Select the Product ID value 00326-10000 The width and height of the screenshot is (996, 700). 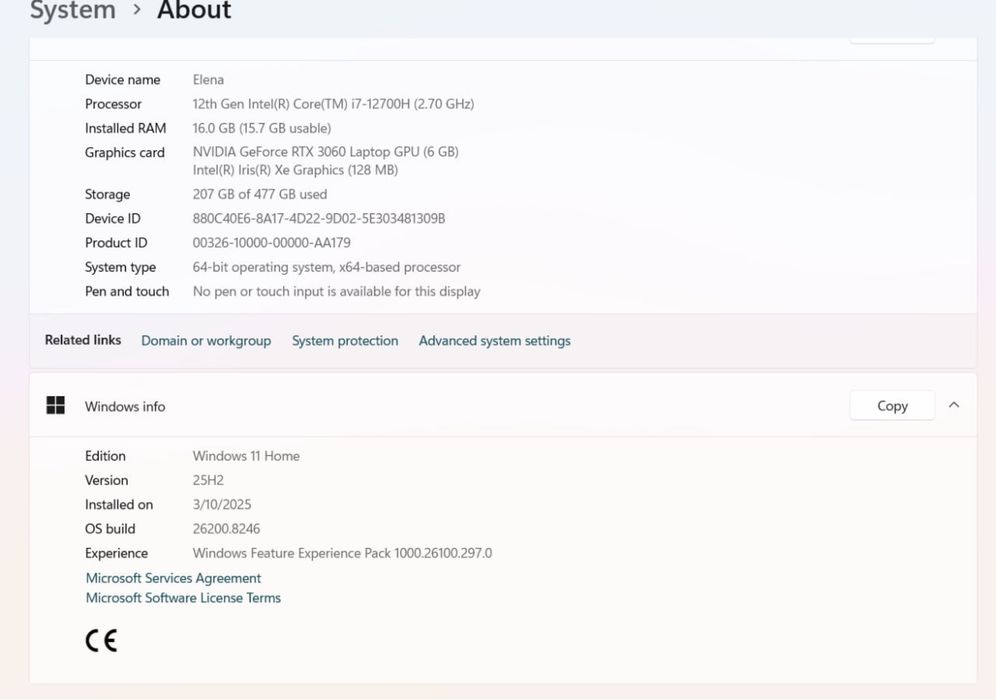[271, 243]
